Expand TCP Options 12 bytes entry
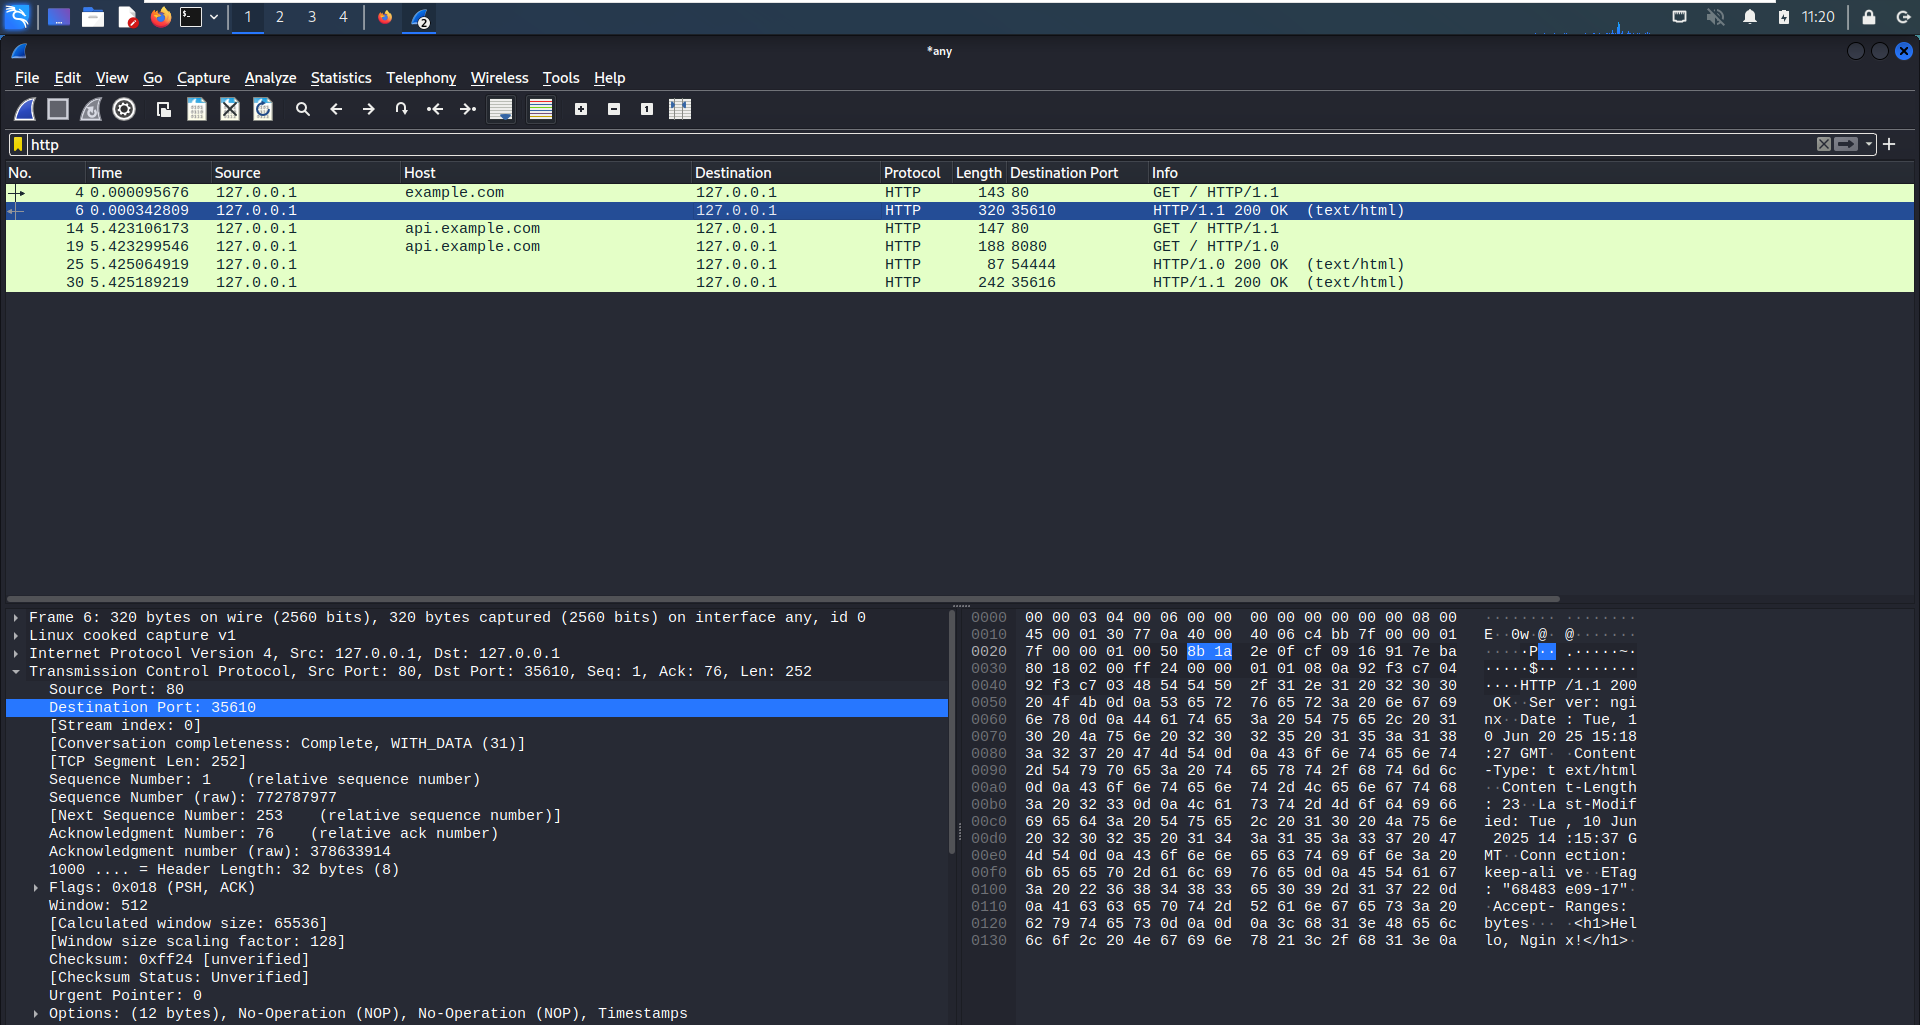Viewport: 1920px width, 1025px height. (x=36, y=1014)
